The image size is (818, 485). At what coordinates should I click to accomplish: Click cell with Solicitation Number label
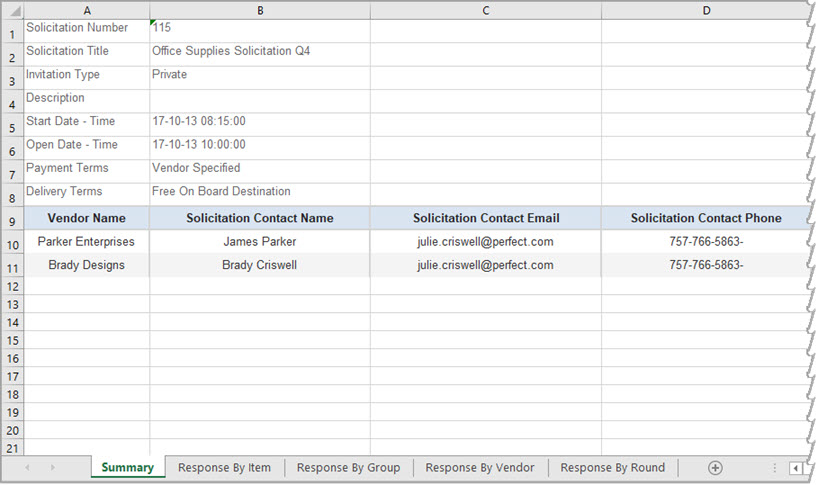pos(87,31)
